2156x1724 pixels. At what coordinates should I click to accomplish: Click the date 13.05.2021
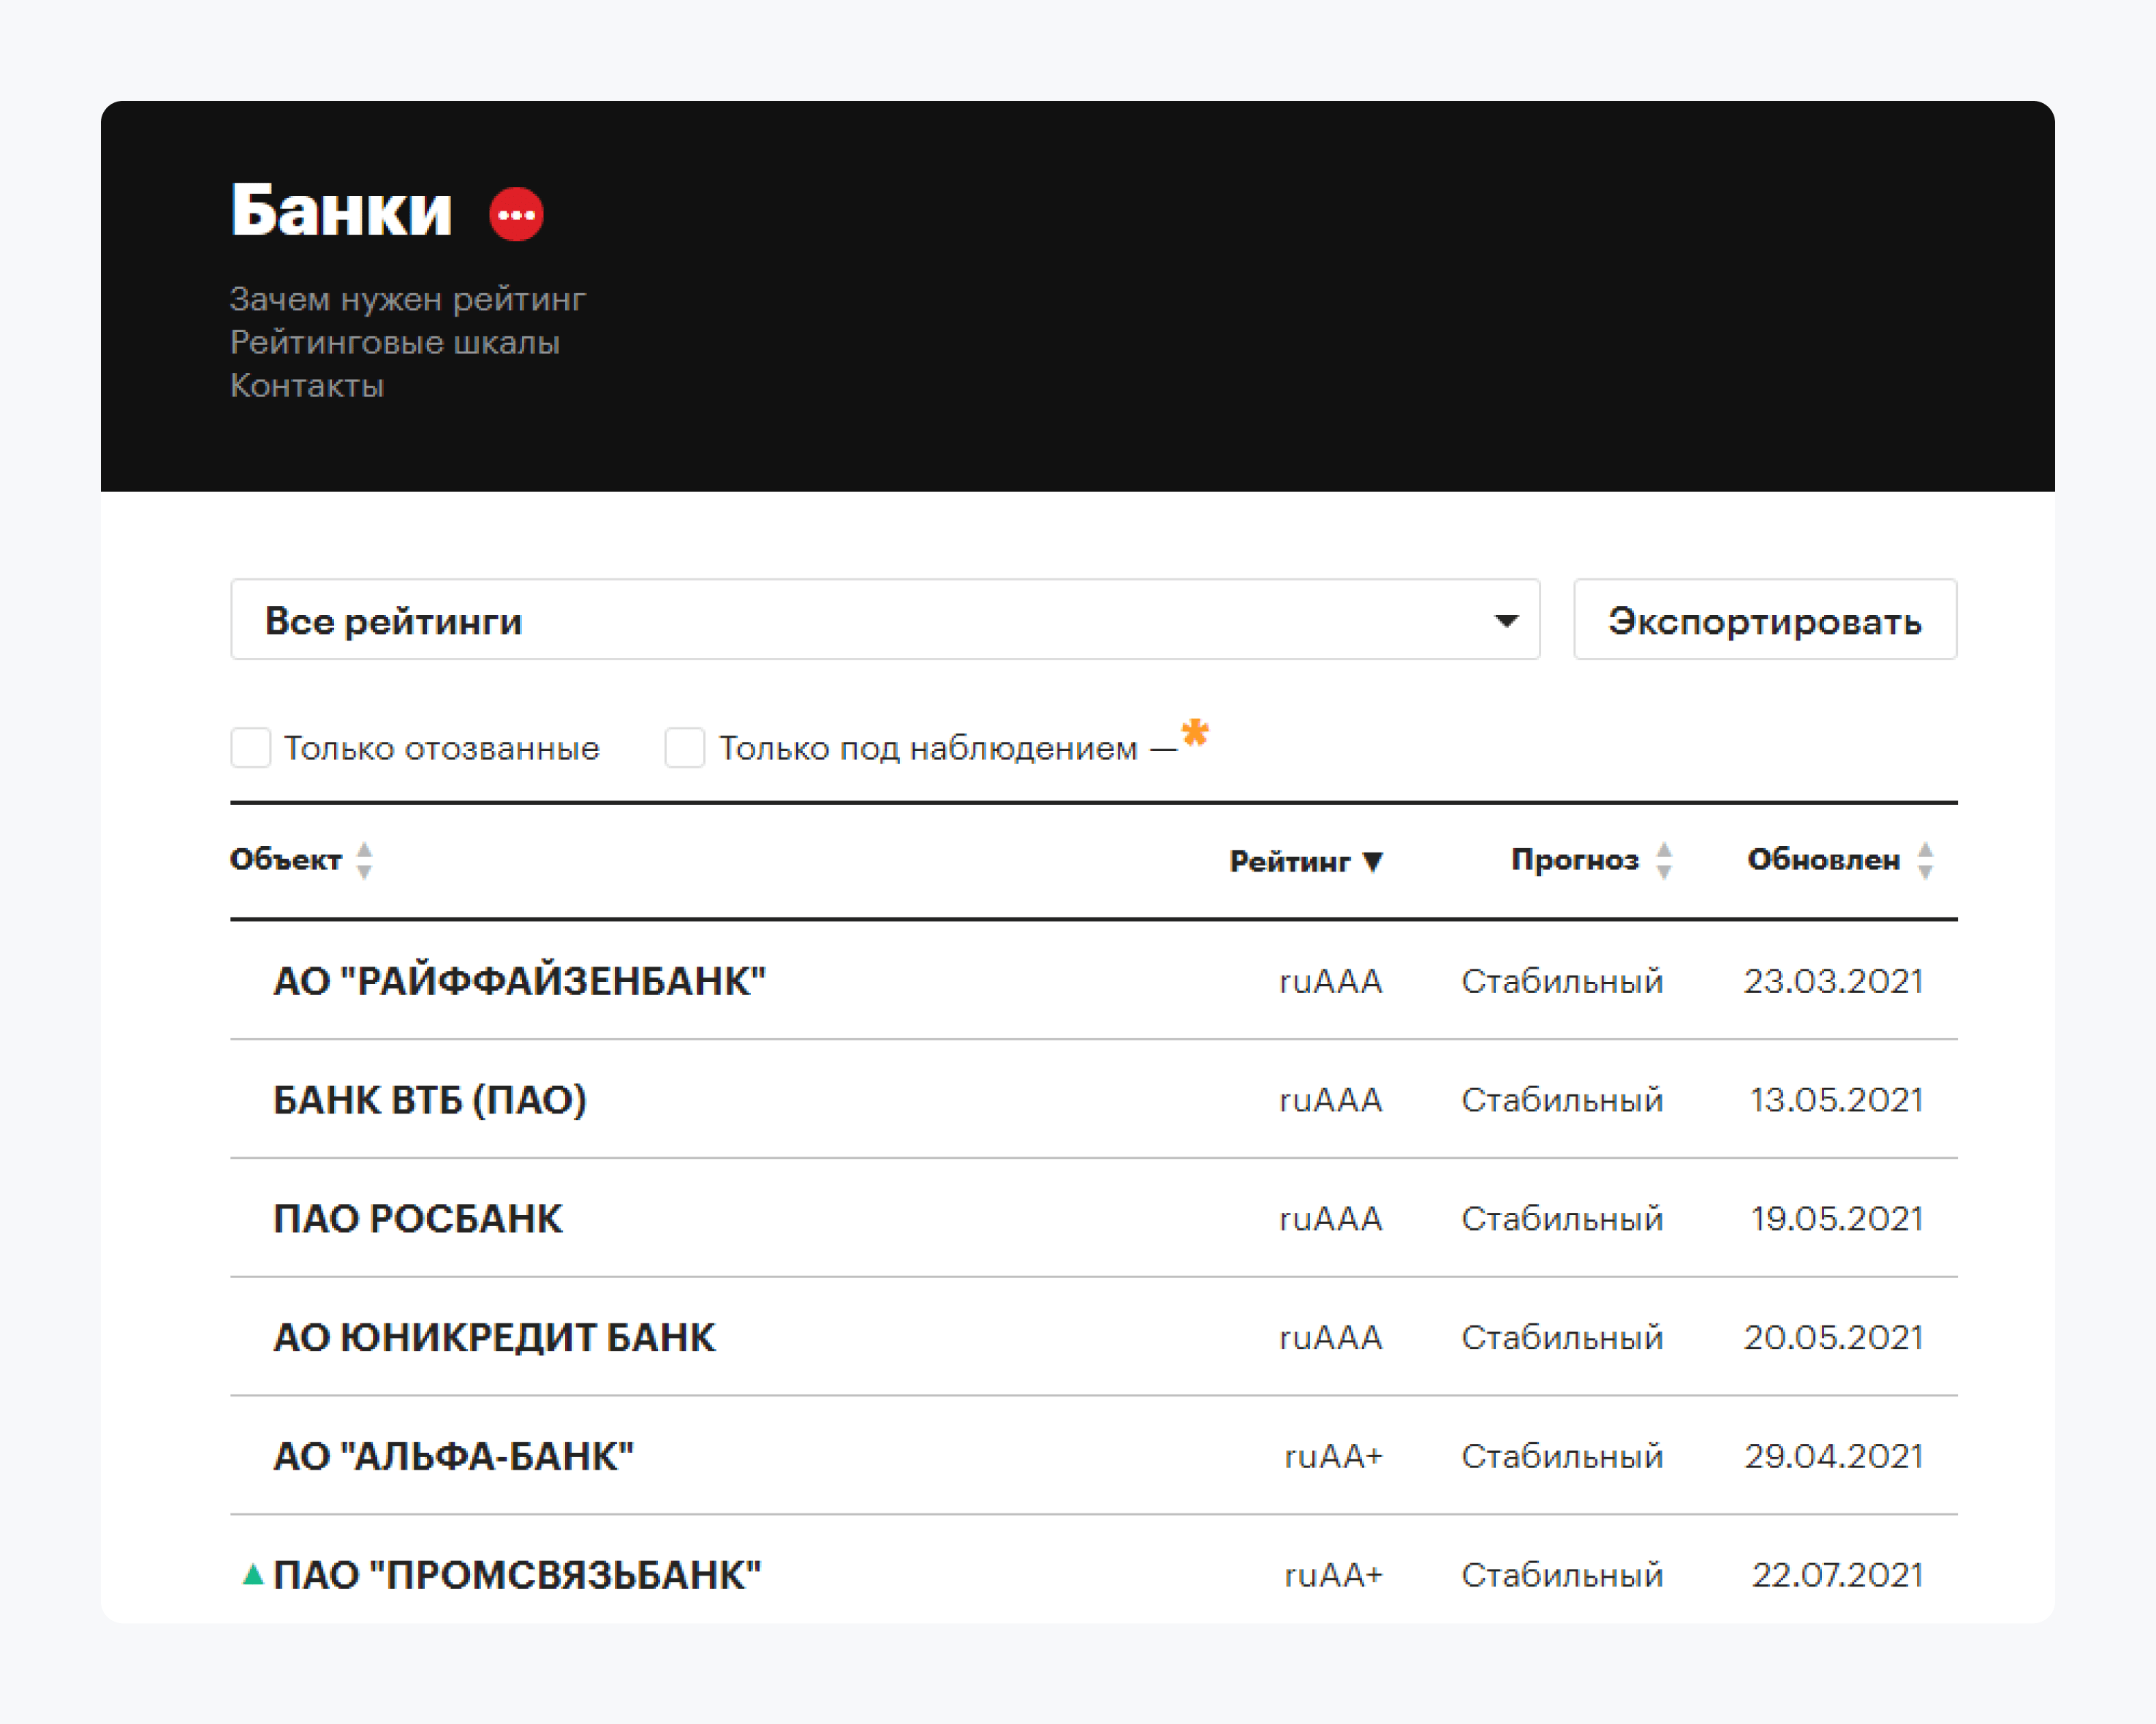coord(1837,1100)
